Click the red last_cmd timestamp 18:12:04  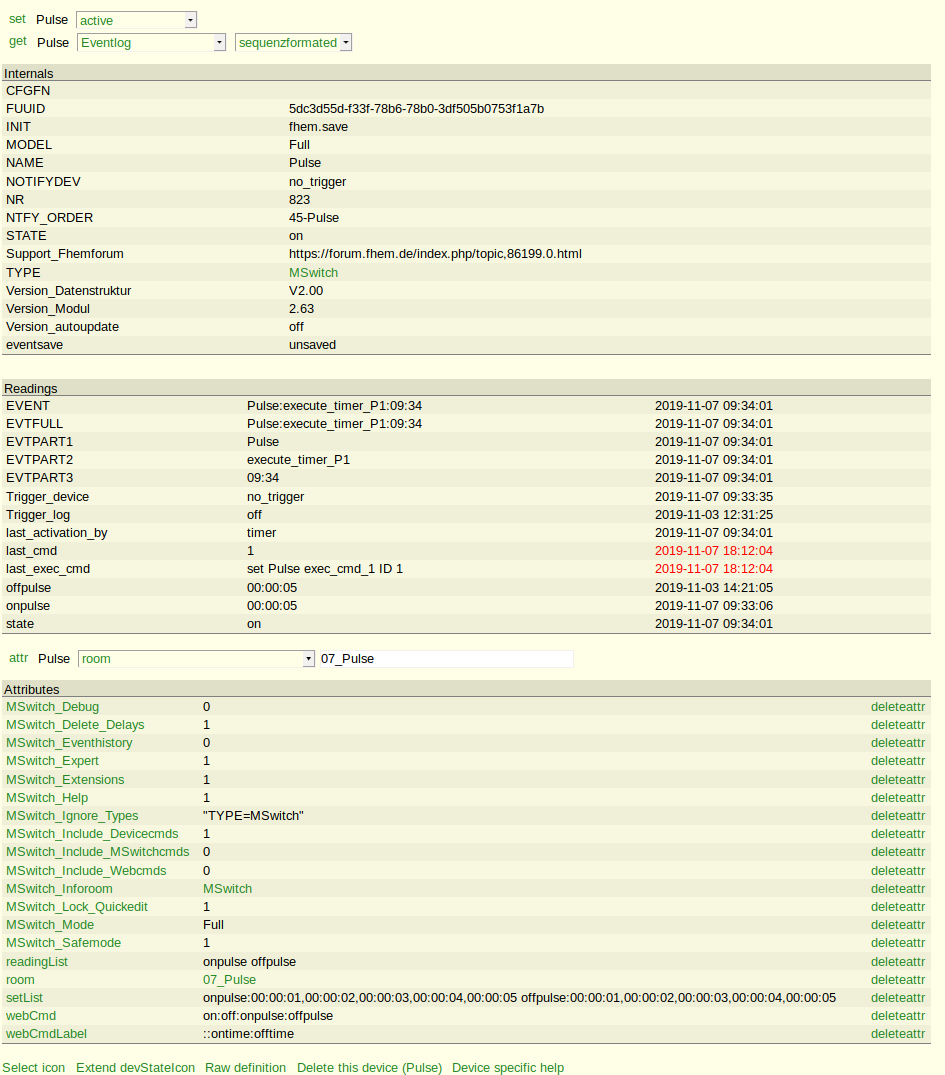714,551
